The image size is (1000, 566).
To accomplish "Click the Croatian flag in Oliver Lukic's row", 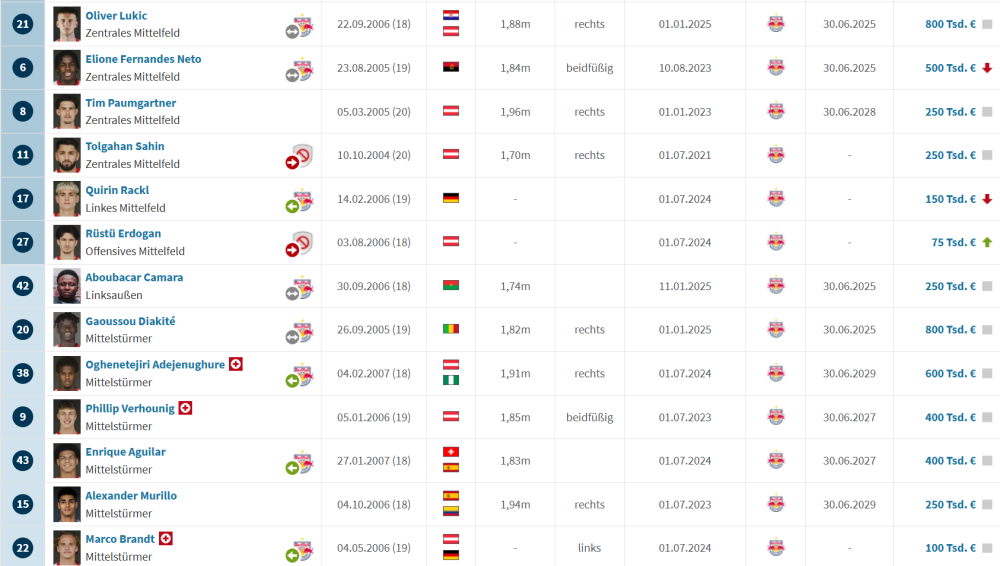I will 451,16.
